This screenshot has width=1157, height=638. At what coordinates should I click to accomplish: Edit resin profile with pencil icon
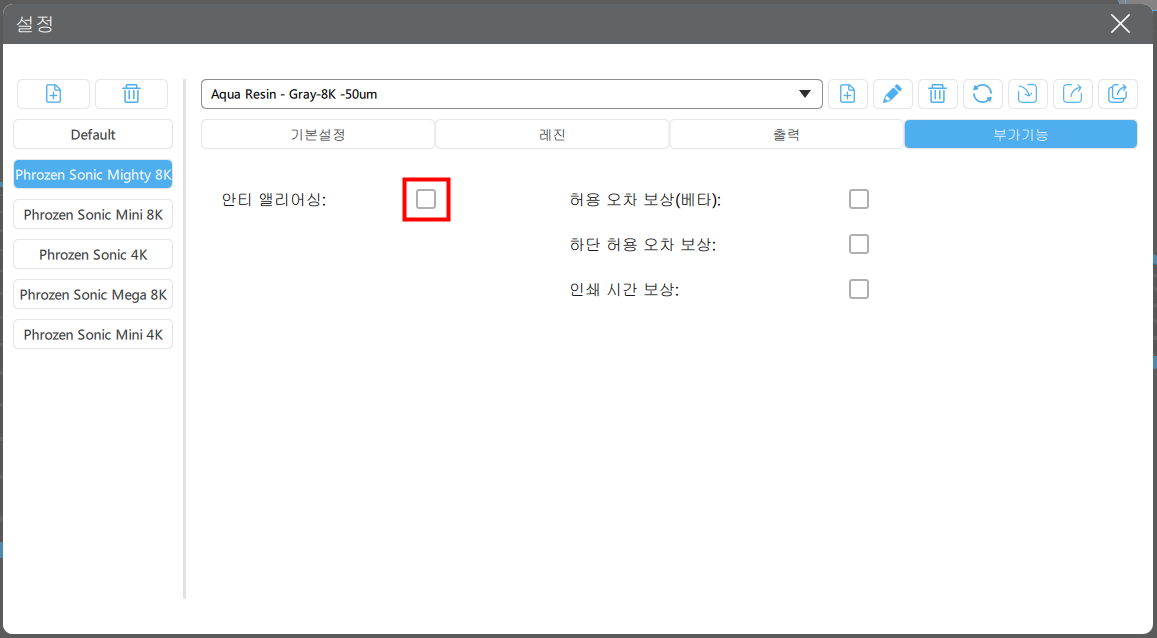pyautogui.click(x=893, y=94)
